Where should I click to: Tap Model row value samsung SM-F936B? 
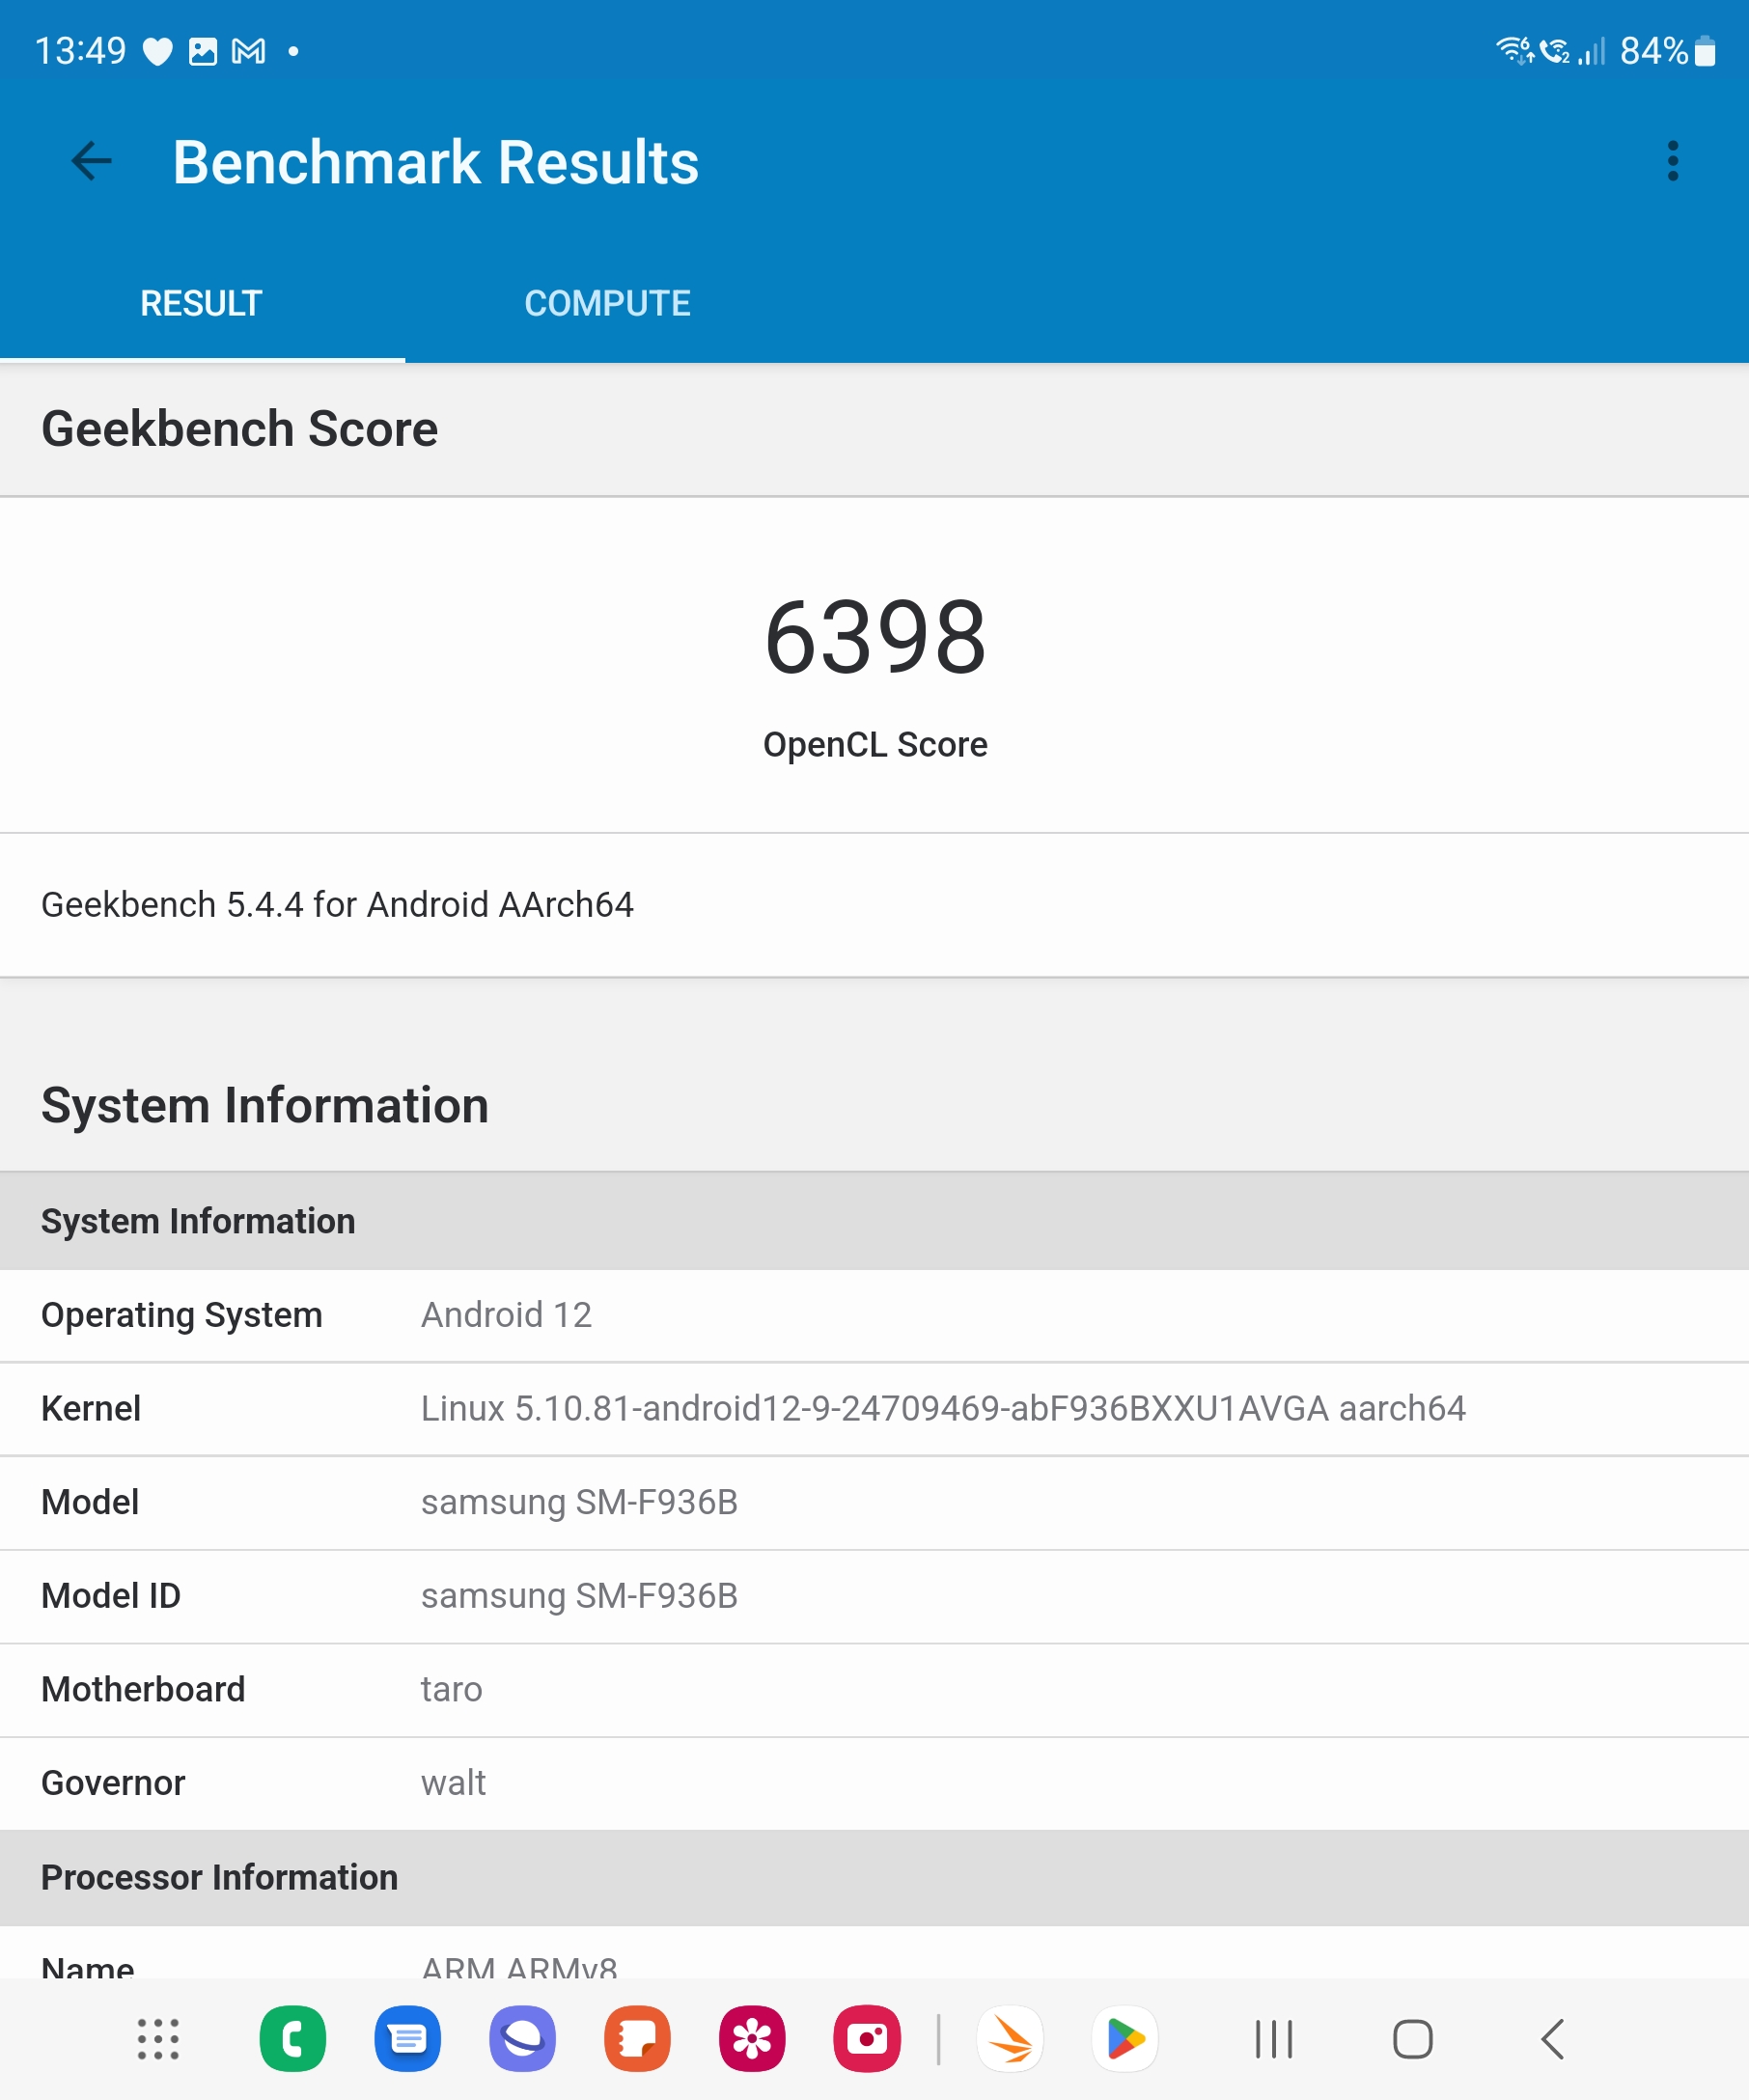coord(579,1501)
